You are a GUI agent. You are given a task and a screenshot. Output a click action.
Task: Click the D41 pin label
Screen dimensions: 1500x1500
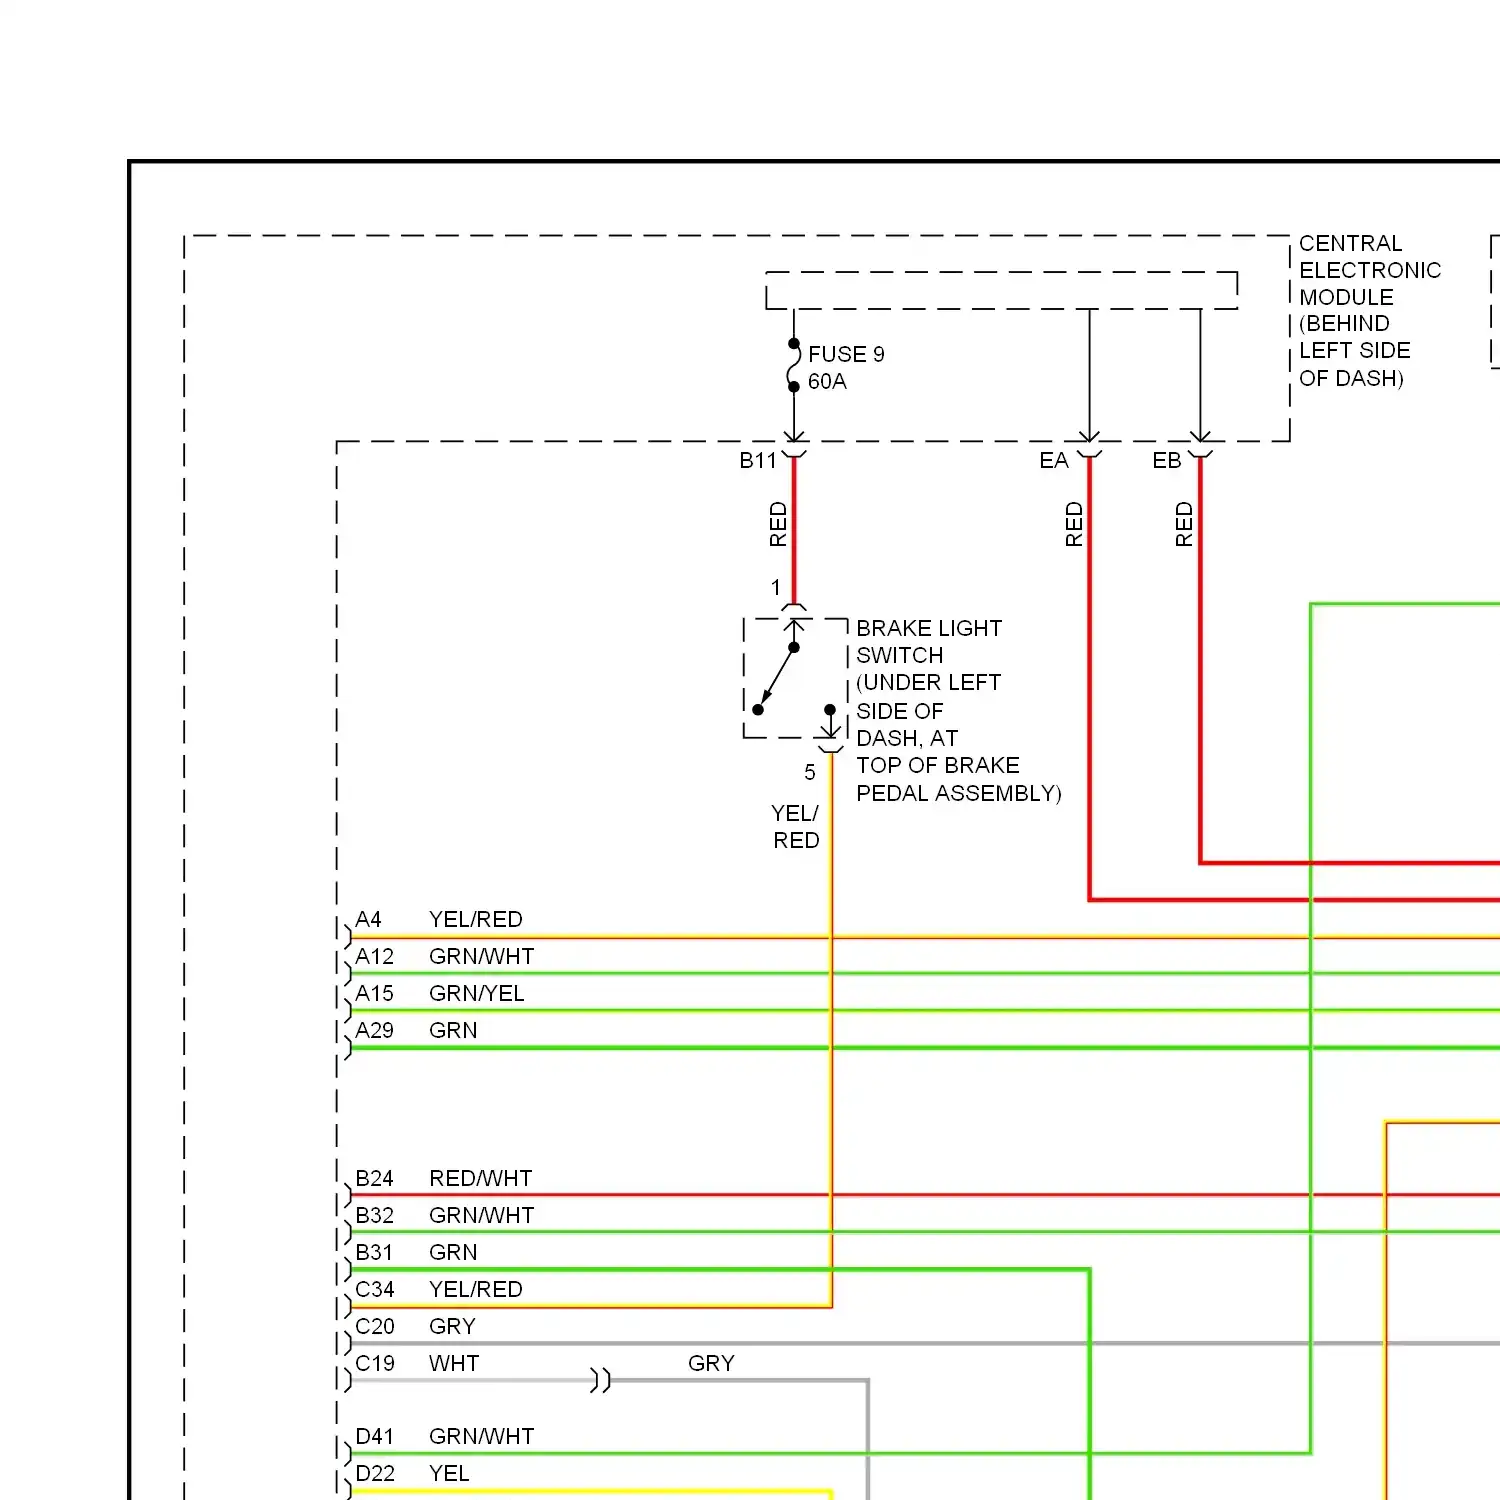click(375, 1436)
